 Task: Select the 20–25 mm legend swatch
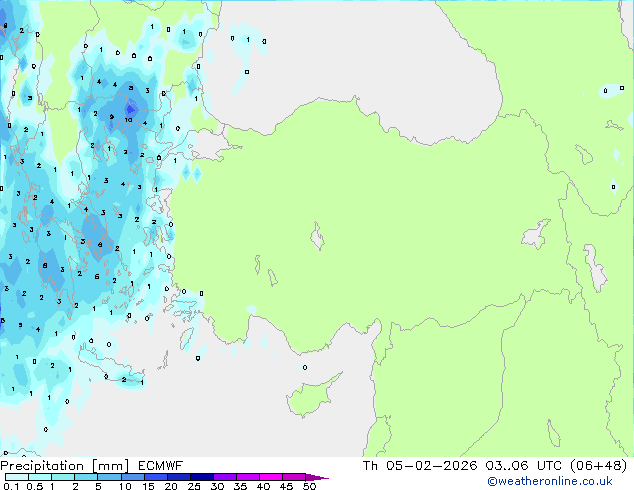coord(179,477)
